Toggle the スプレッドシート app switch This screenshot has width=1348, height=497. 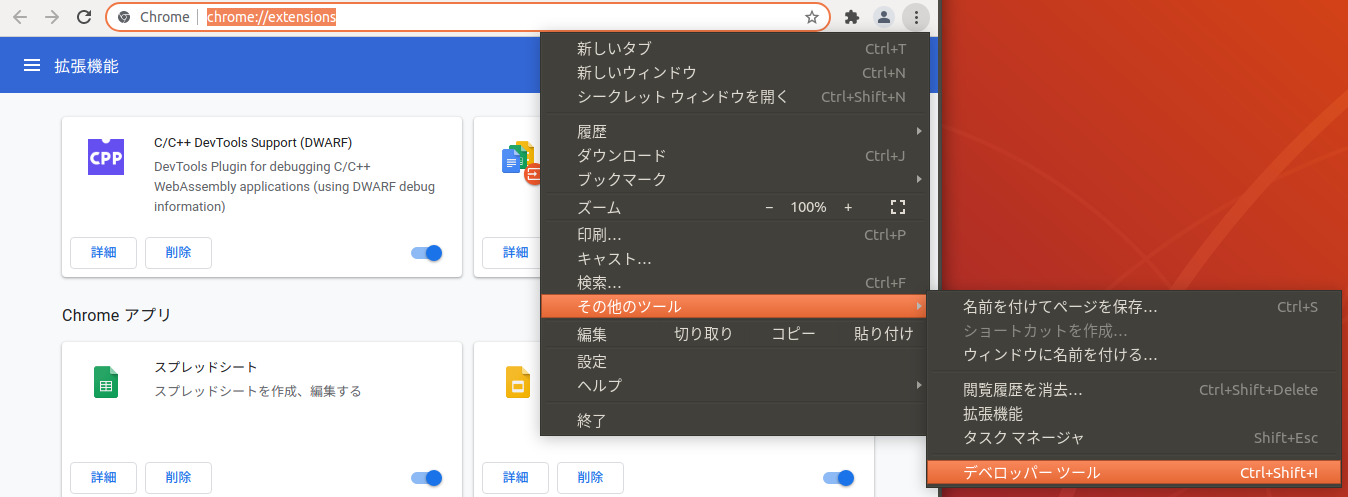[427, 478]
